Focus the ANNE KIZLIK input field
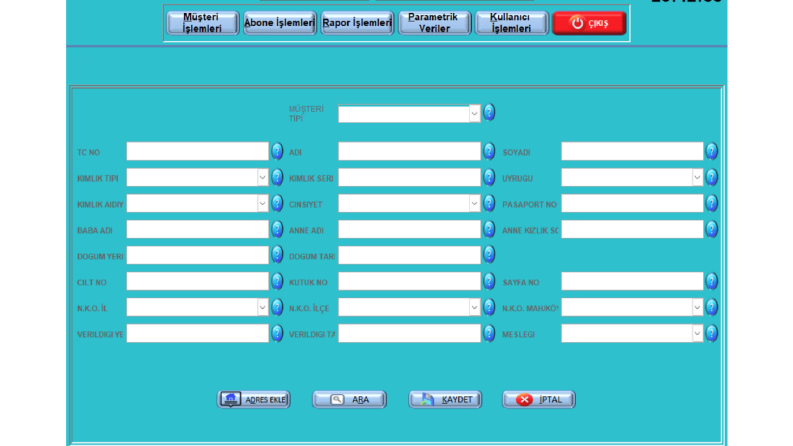The width and height of the screenshot is (793, 446). (632, 230)
